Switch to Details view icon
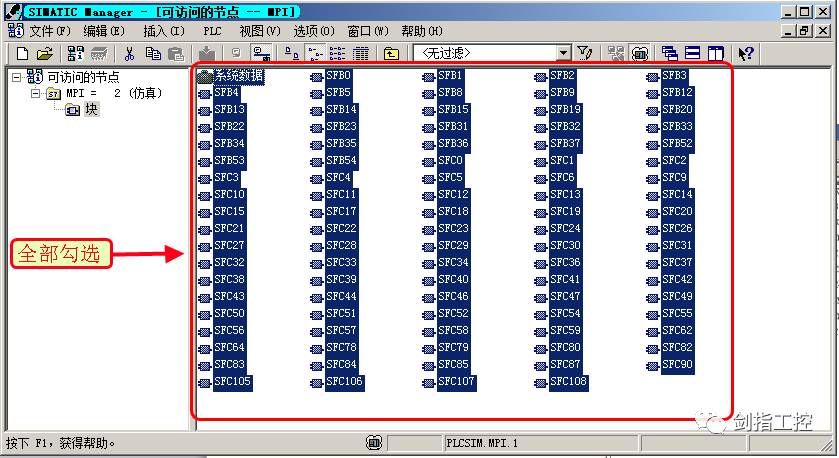839x458 pixels. (360, 53)
